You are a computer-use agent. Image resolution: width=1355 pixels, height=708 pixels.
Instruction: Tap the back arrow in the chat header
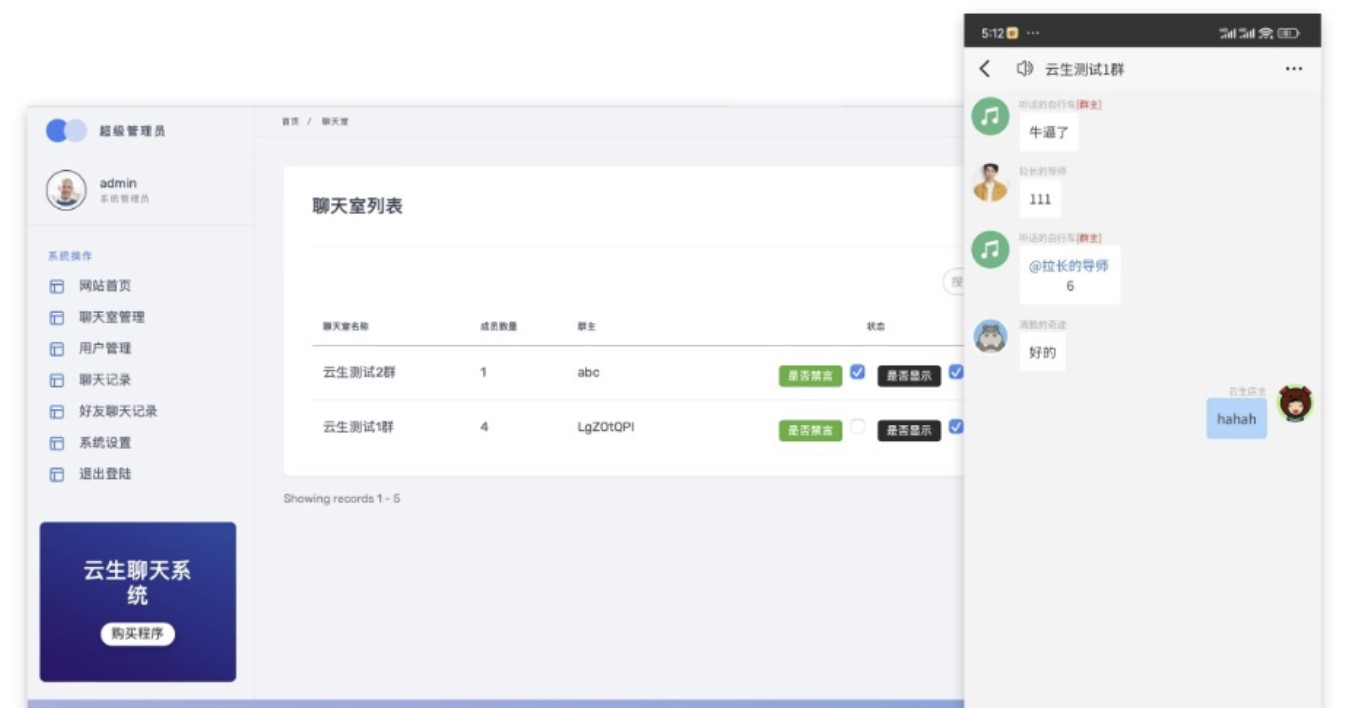pyautogui.click(x=985, y=69)
